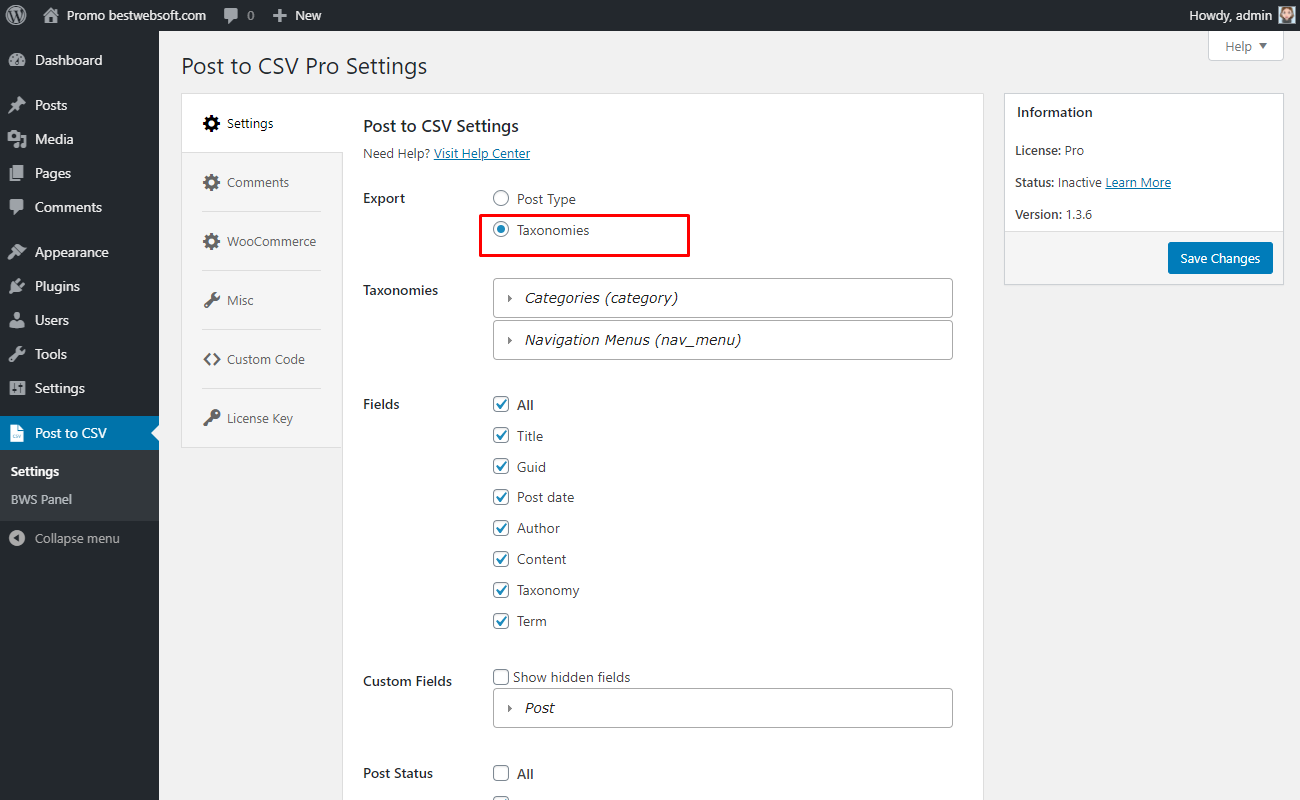Image resolution: width=1300 pixels, height=800 pixels.
Task: Click the Collapse menu label
Action: click(77, 538)
